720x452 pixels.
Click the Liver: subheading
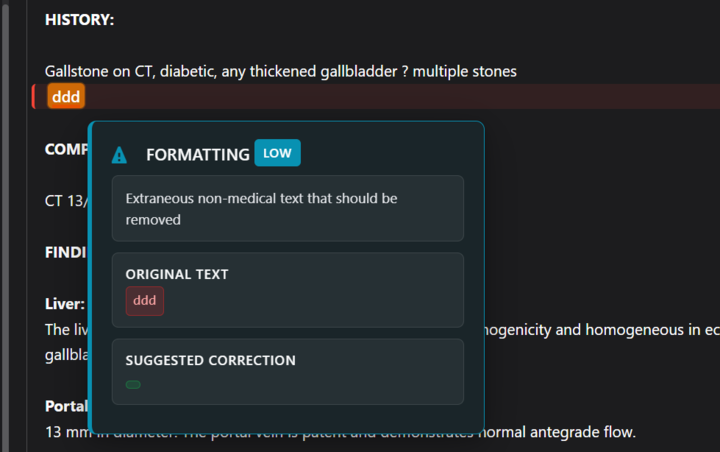coord(65,303)
